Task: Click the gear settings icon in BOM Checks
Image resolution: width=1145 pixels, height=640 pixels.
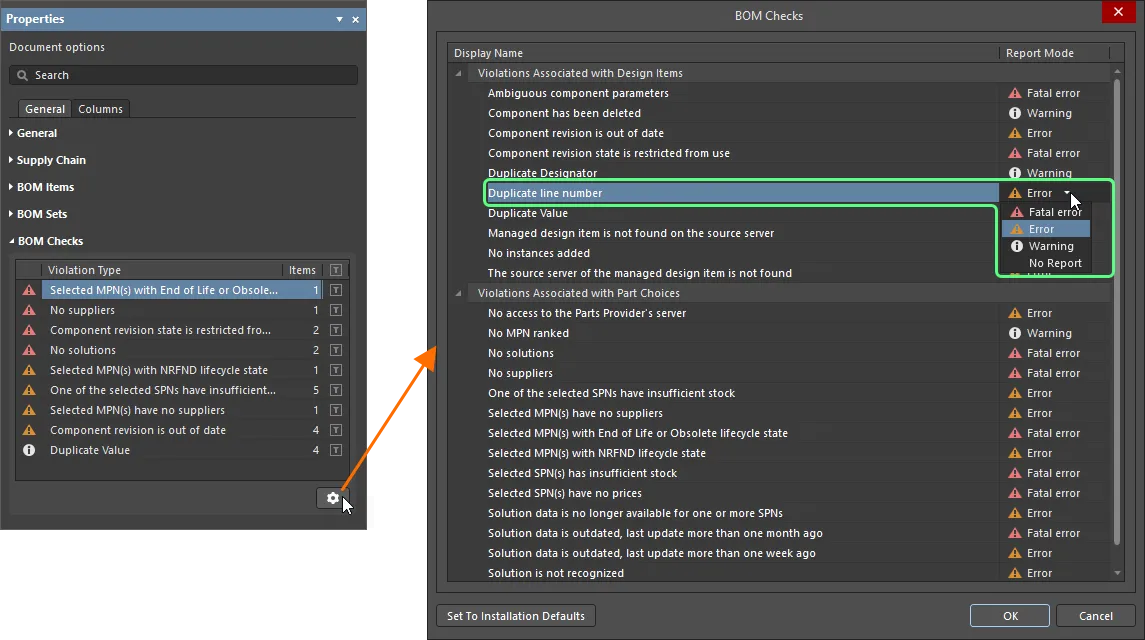Action: (x=332, y=498)
